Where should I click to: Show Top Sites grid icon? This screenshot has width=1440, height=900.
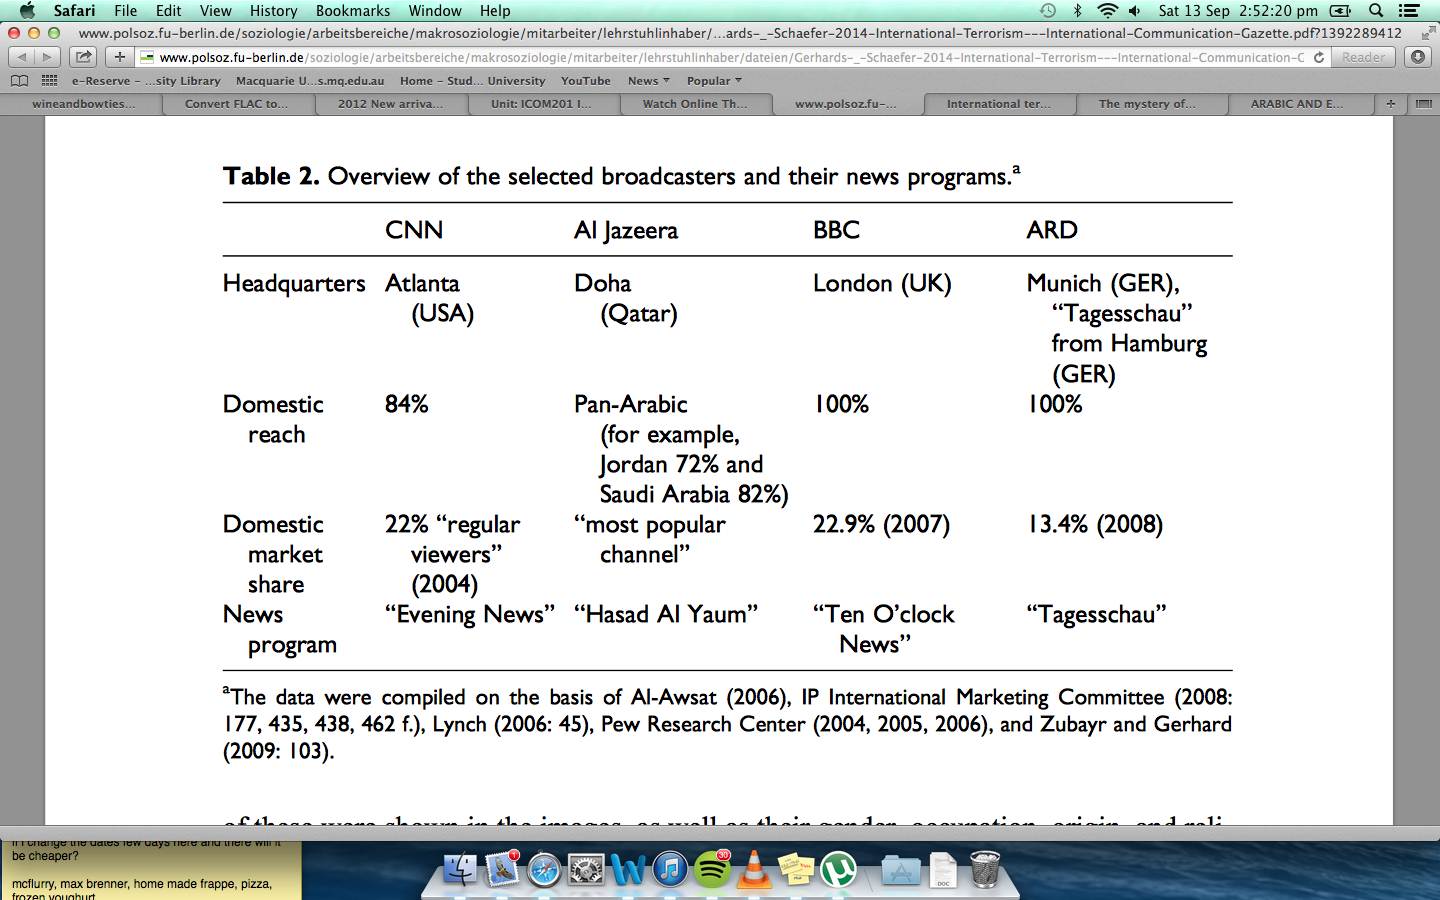tap(49, 81)
